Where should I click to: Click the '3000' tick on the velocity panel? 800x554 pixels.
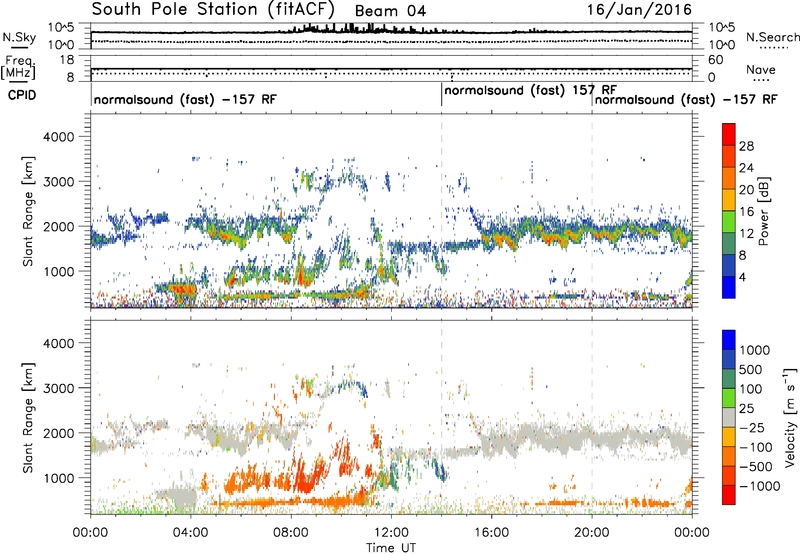pos(58,388)
